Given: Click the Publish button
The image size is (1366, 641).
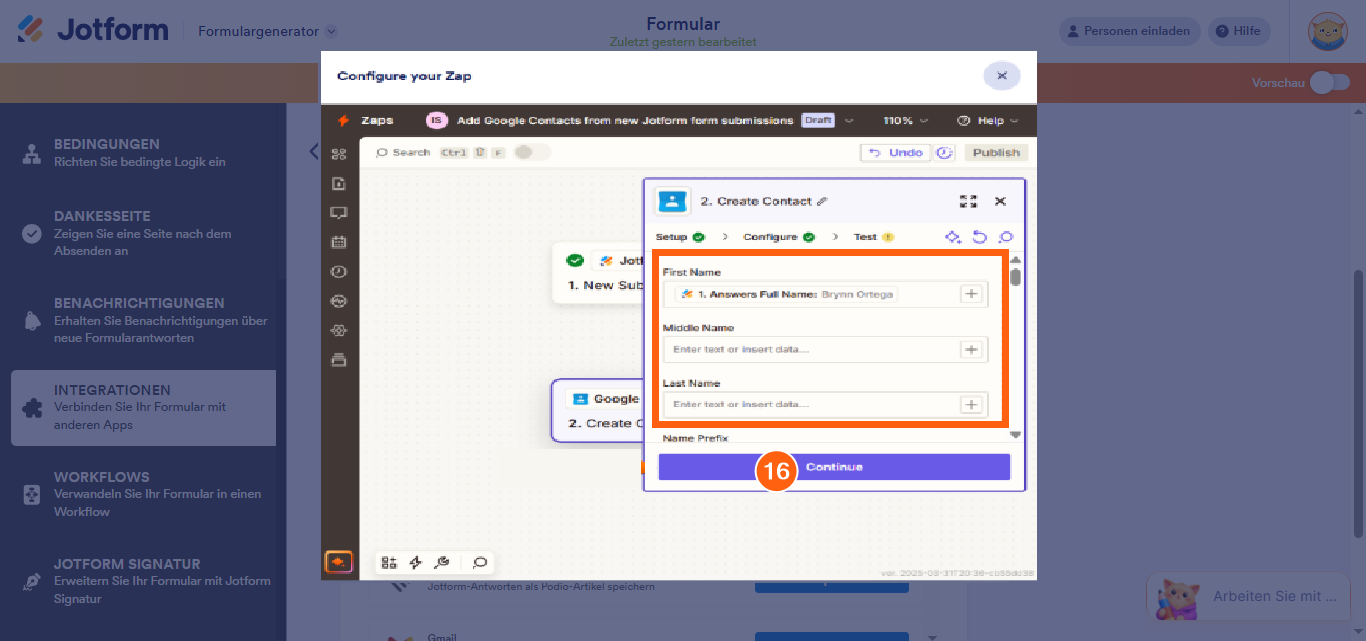Looking at the screenshot, I should [x=994, y=152].
